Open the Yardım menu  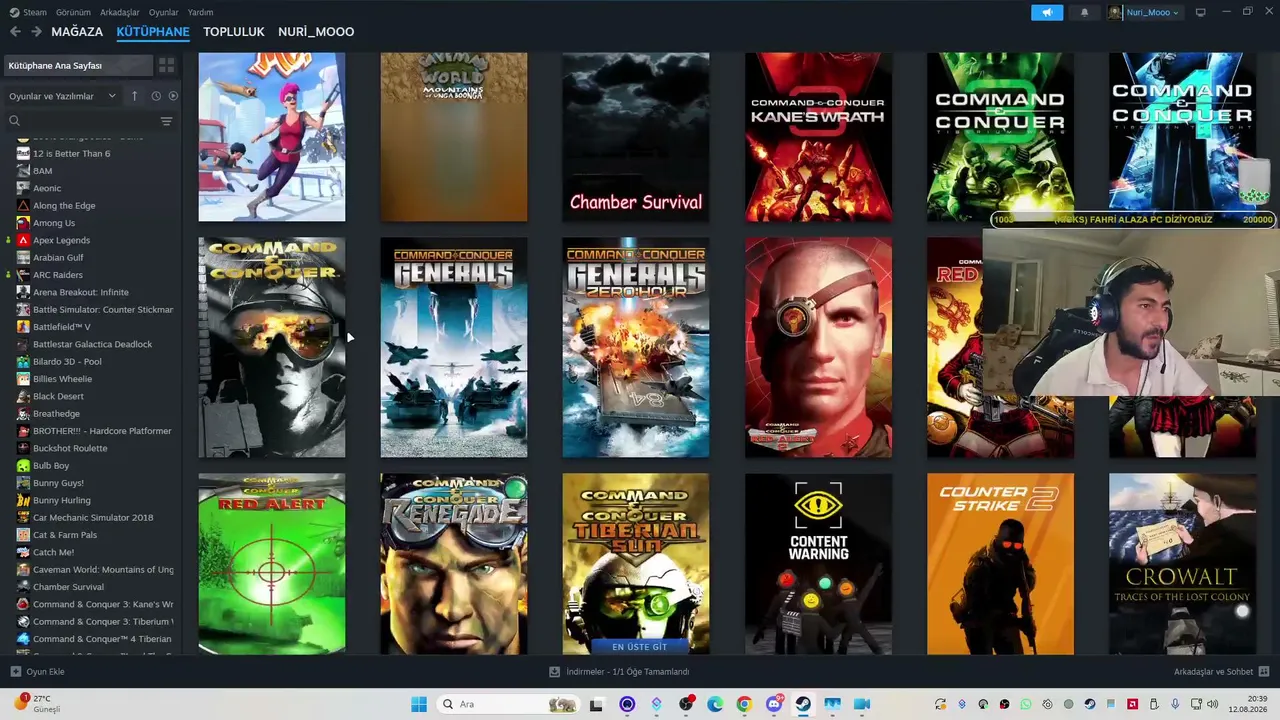[200, 12]
